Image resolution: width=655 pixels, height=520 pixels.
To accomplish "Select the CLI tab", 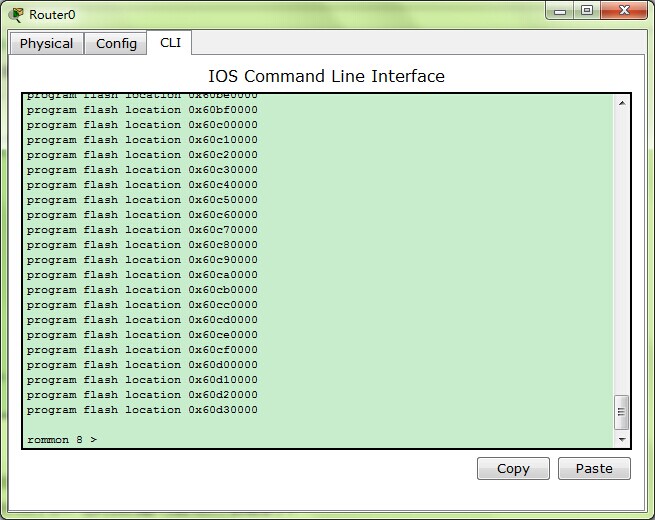I will tap(170, 43).
